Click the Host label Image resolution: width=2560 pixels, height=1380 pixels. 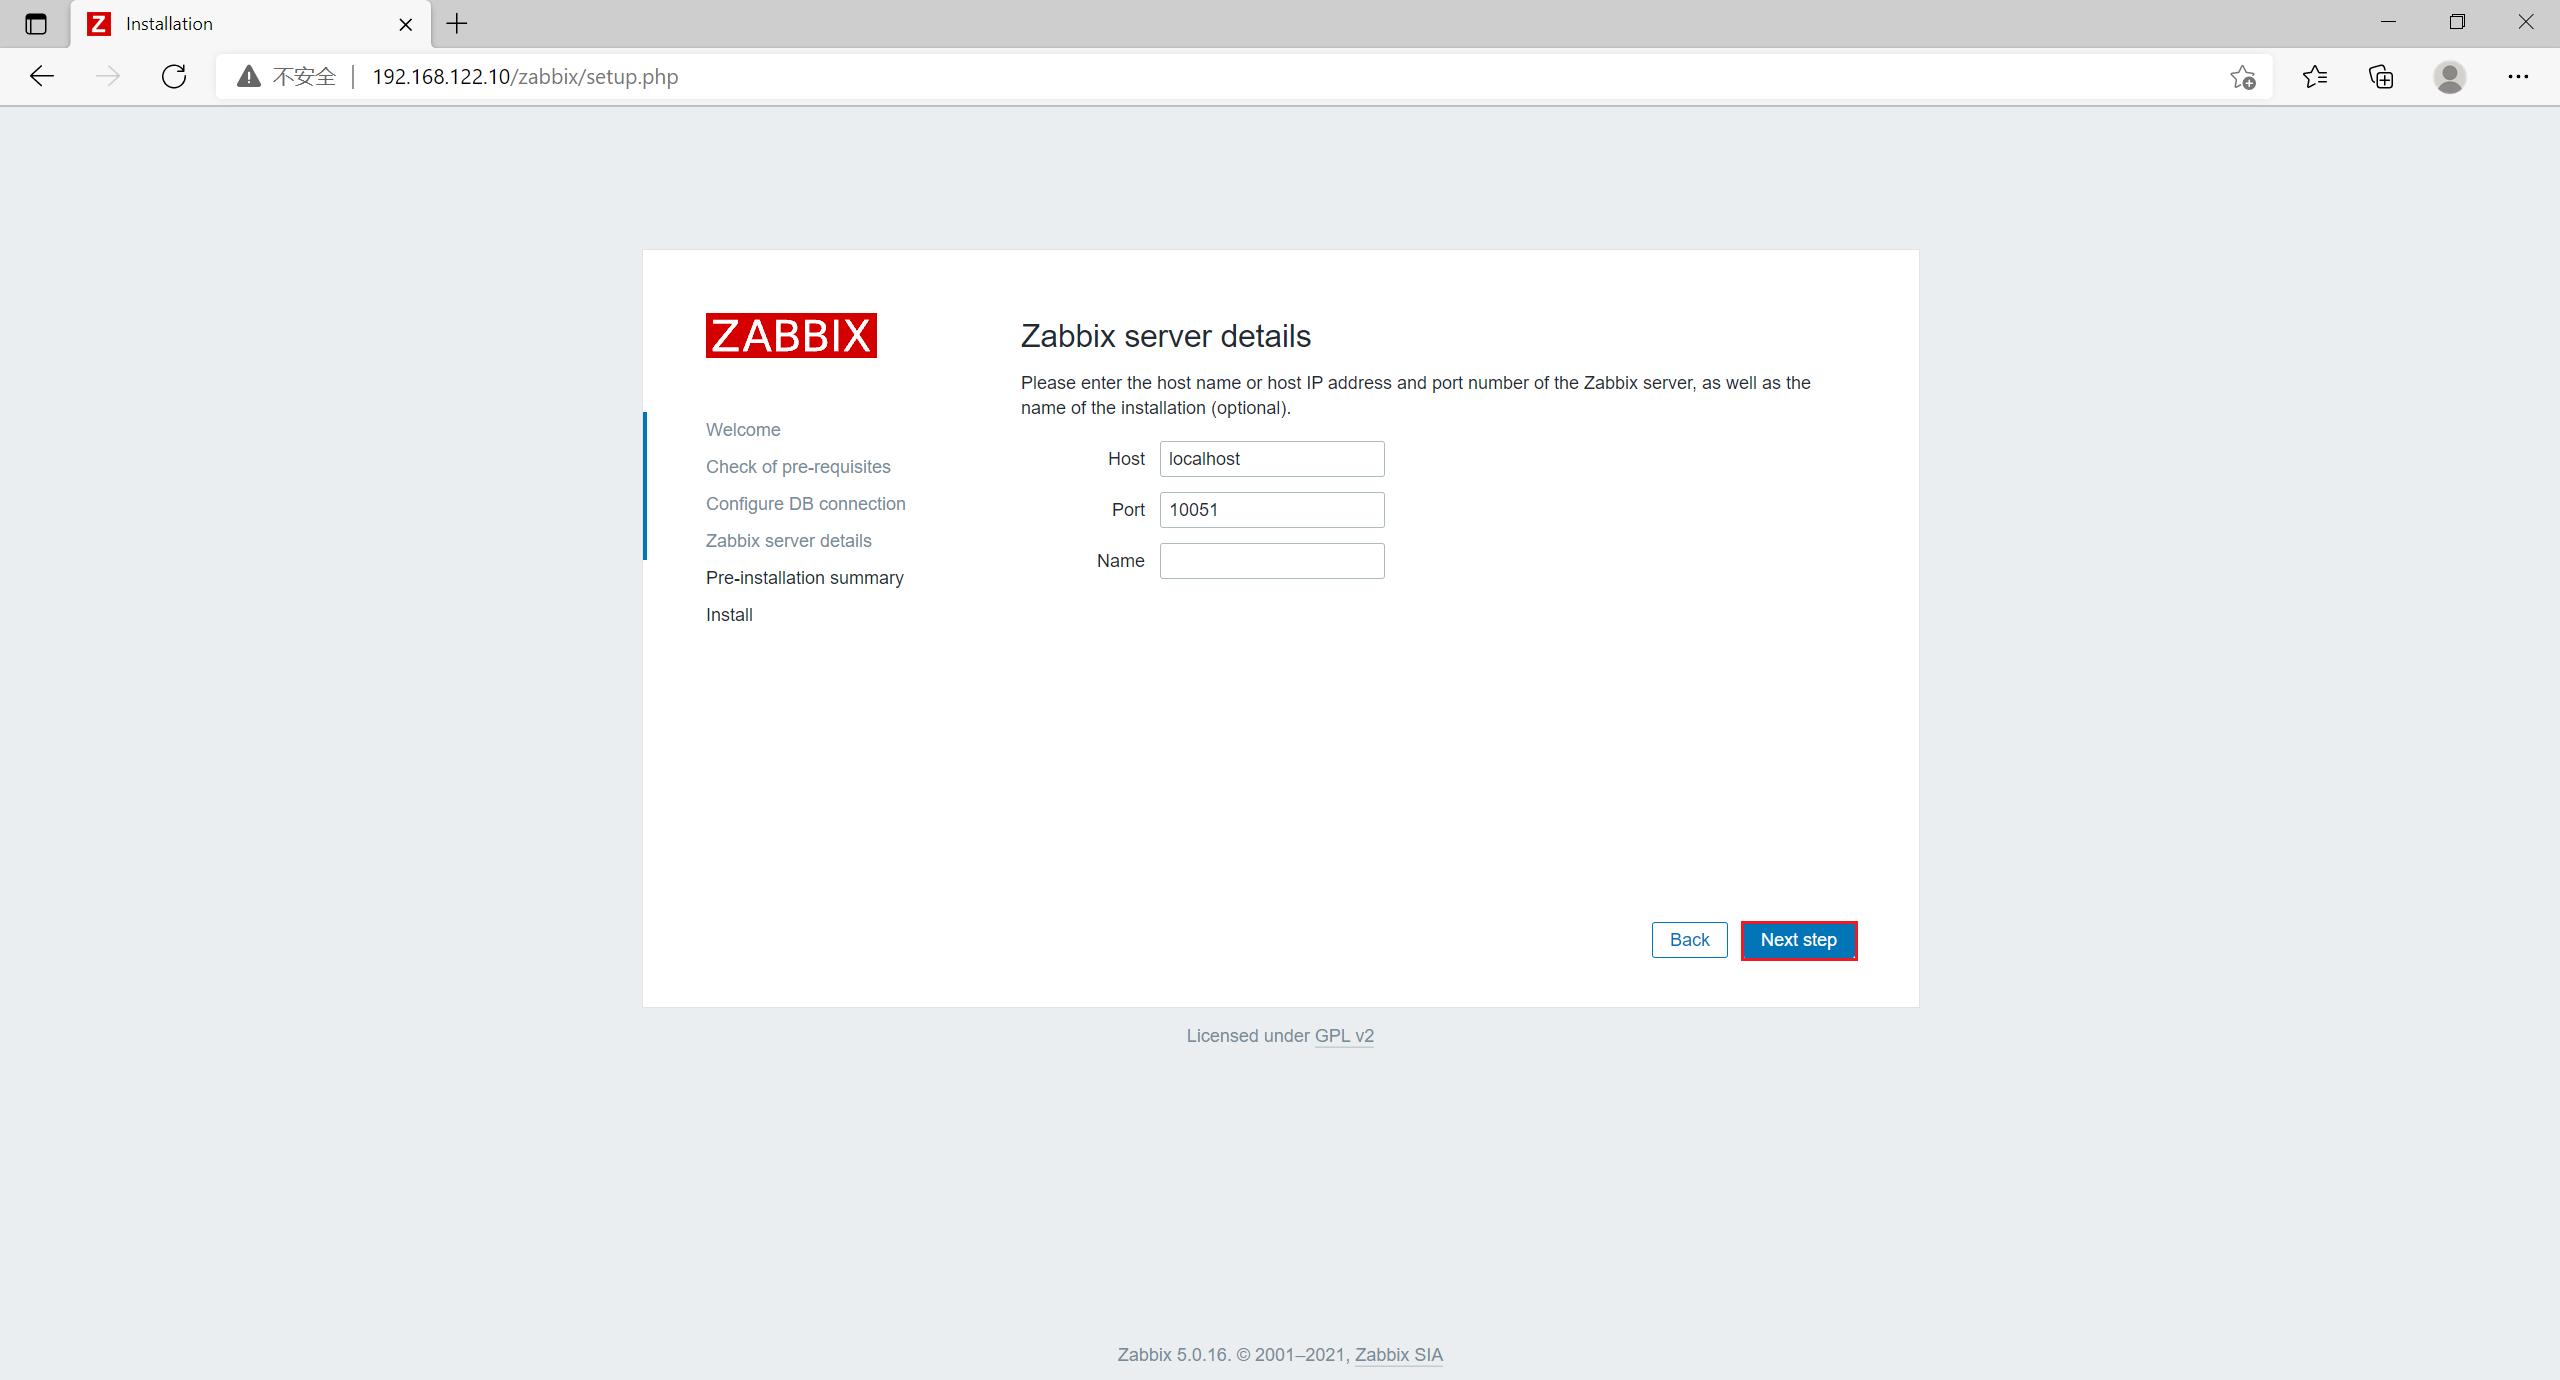click(1126, 459)
